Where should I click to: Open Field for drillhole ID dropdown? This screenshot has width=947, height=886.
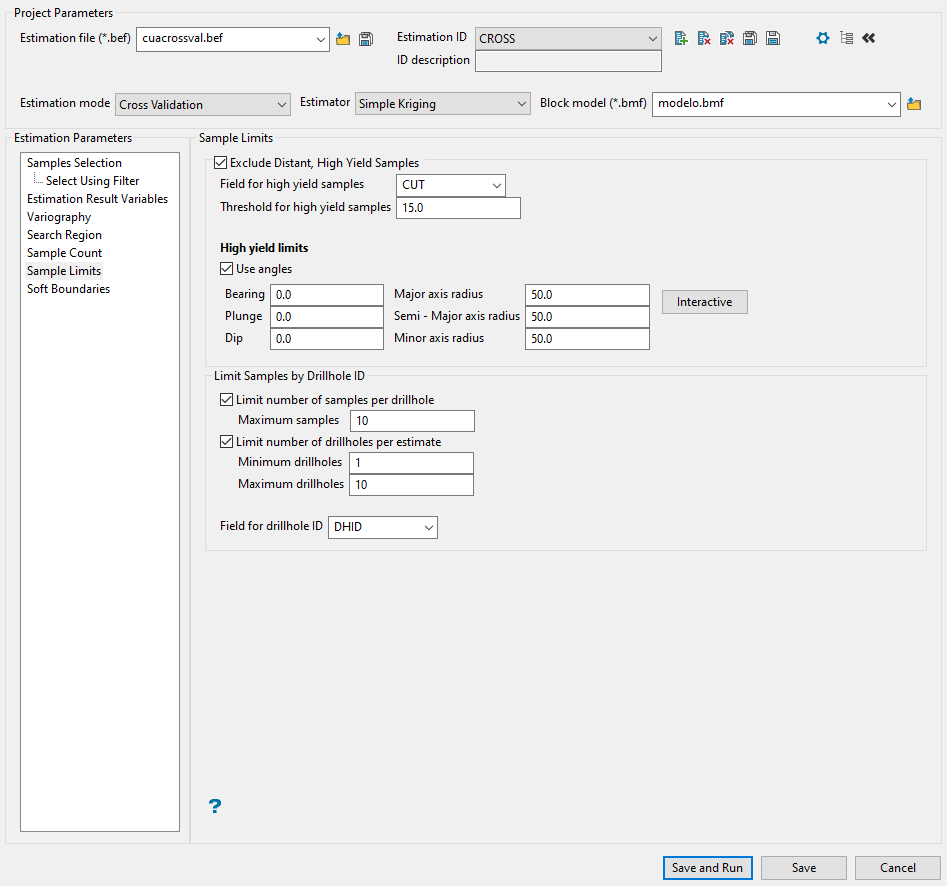point(383,527)
